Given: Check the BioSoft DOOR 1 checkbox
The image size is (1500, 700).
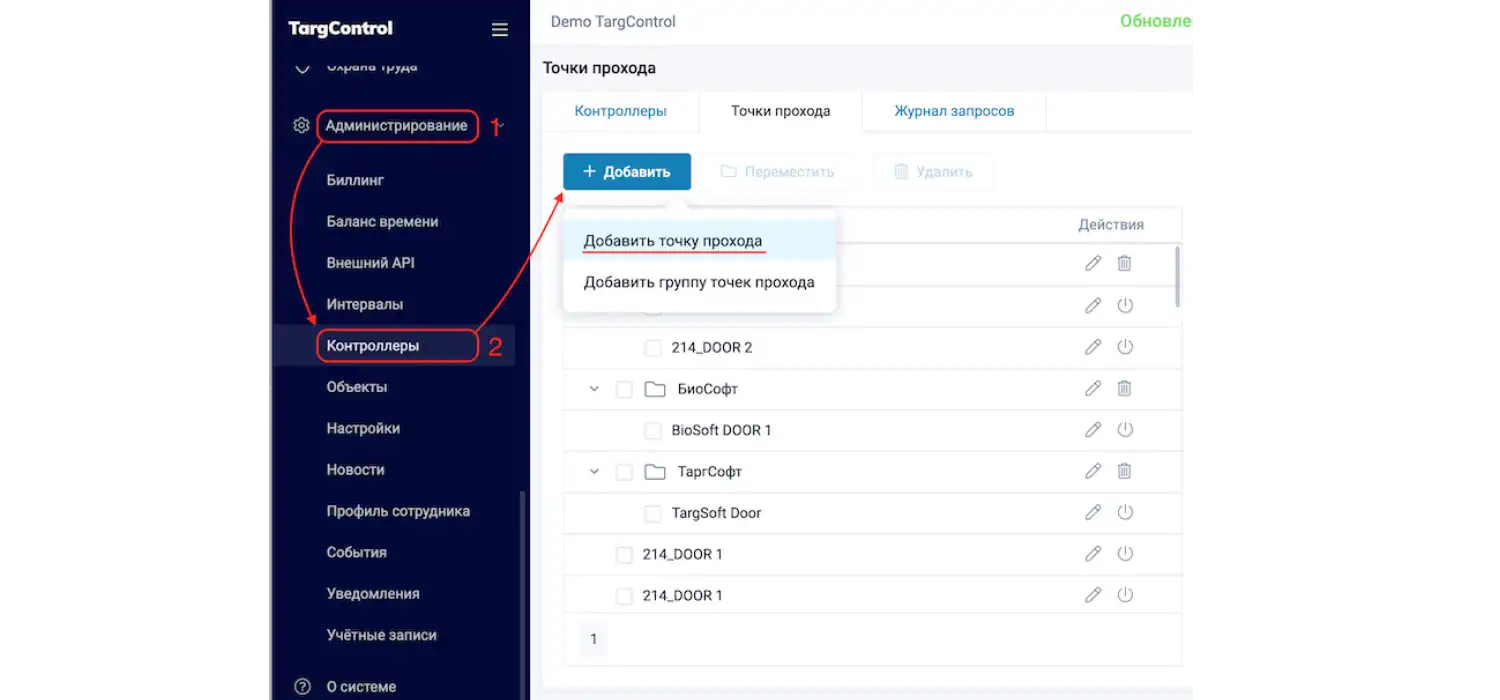Looking at the screenshot, I should click(x=653, y=431).
